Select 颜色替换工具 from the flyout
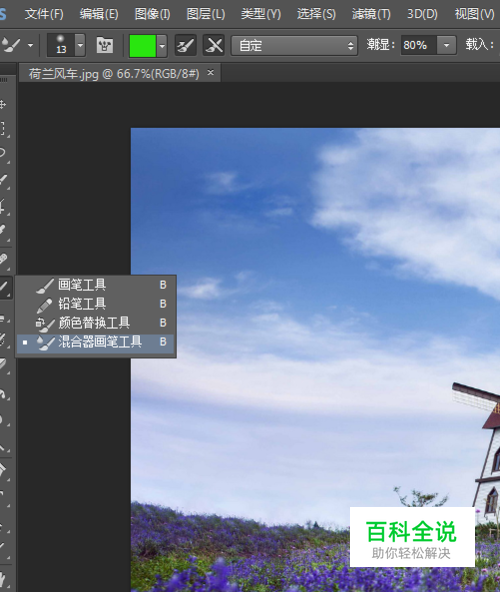The image size is (500, 592). (x=96, y=323)
